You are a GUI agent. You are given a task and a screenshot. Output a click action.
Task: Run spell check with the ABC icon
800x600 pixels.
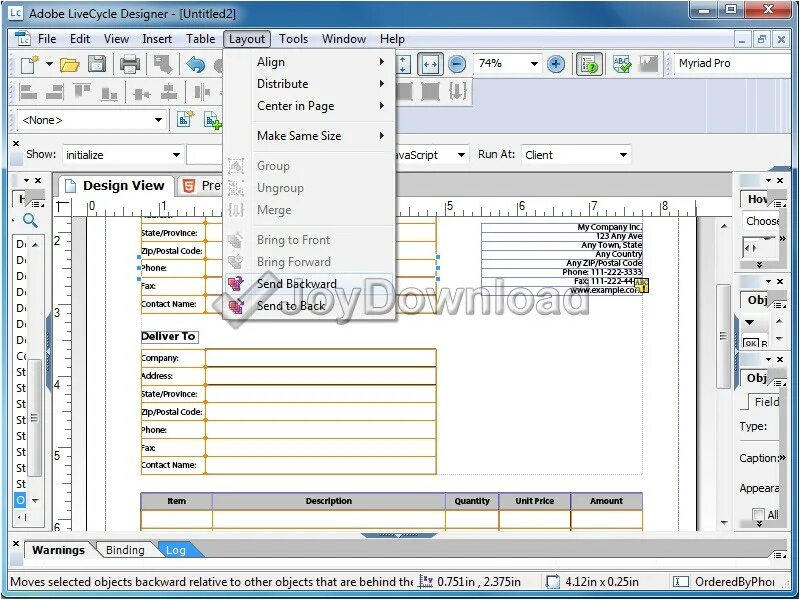[623, 63]
